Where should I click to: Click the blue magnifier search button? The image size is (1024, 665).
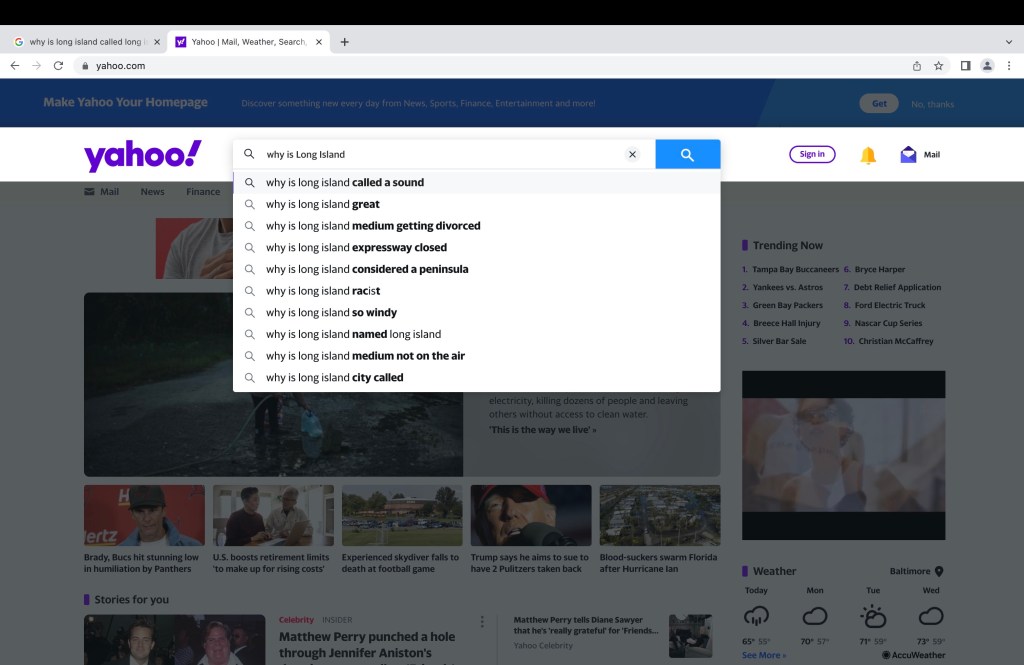click(x=687, y=155)
